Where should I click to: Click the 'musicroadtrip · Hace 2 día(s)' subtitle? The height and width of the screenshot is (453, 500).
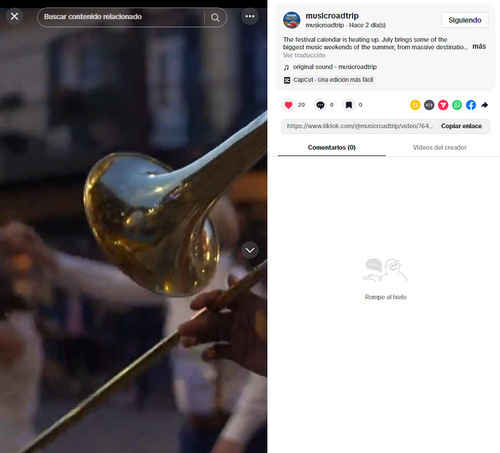pos(346,25)
